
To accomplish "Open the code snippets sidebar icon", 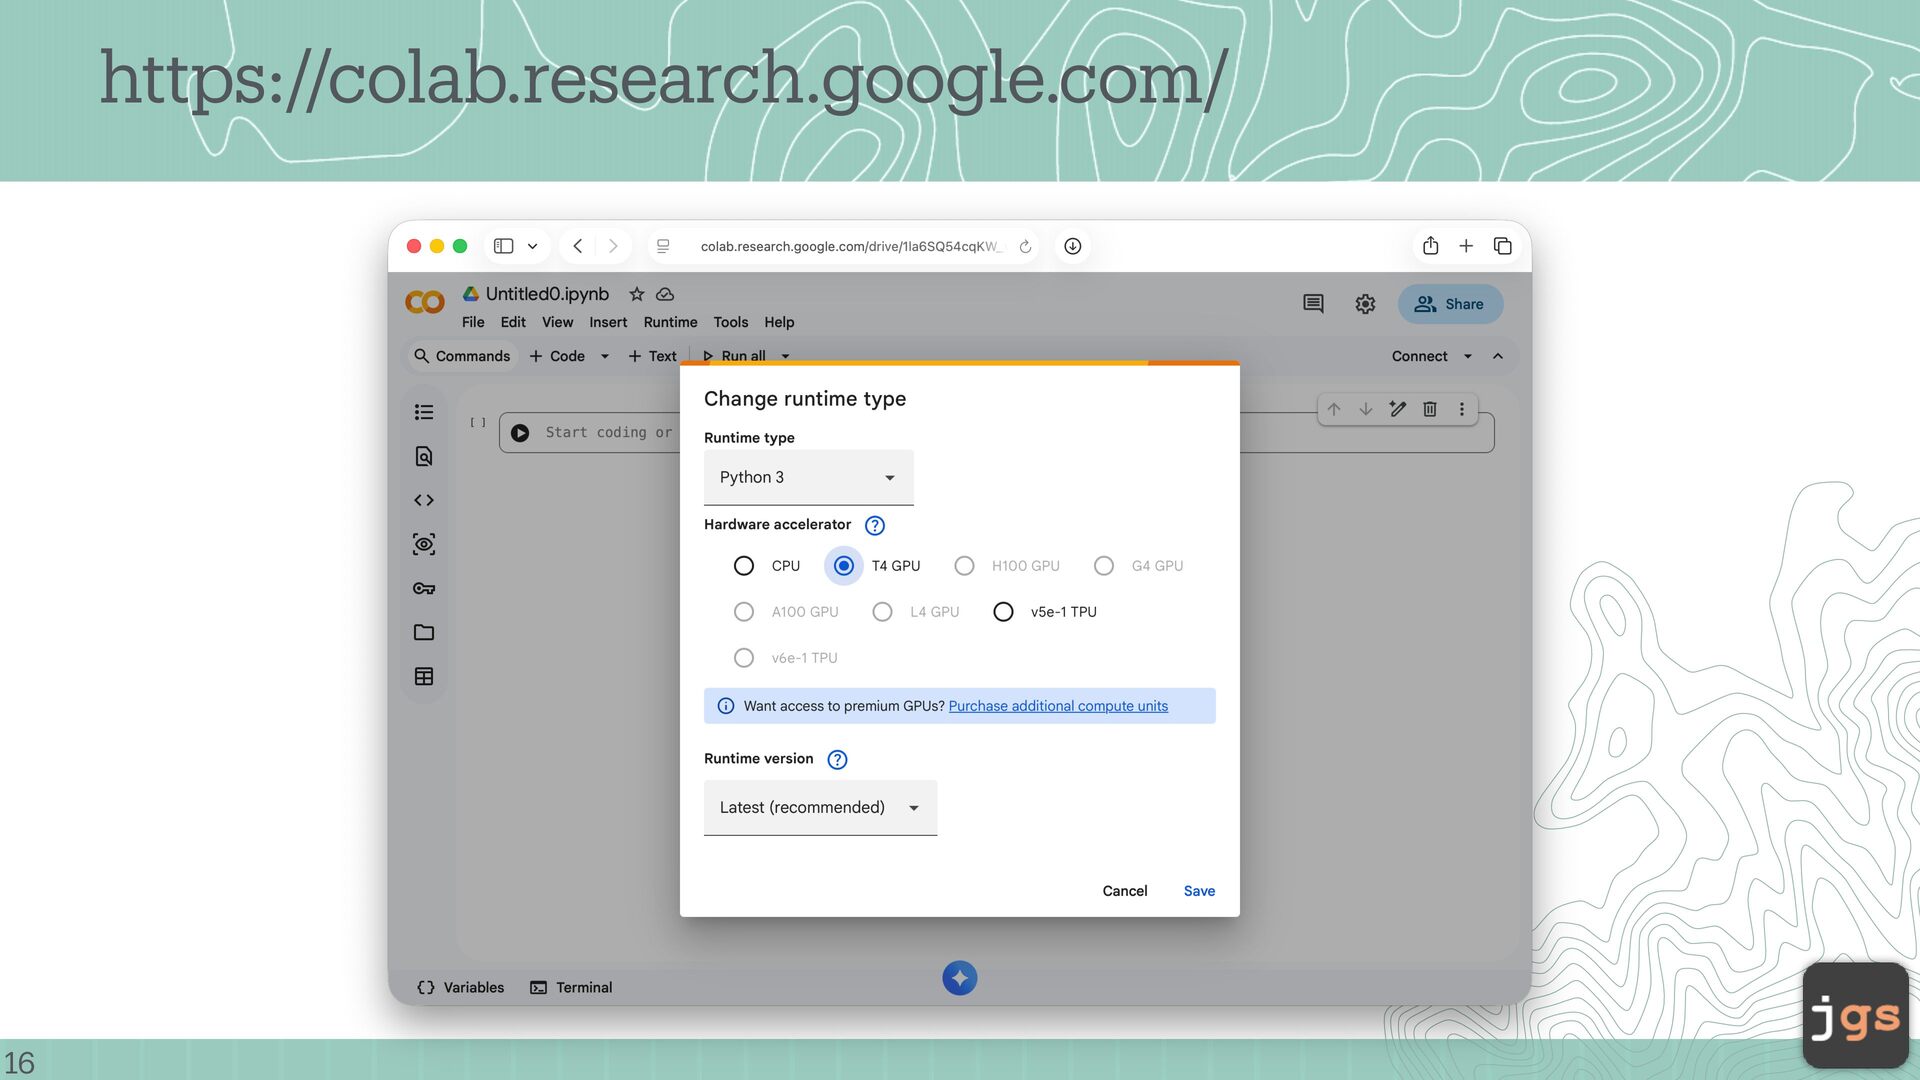I will pos(424,500).
